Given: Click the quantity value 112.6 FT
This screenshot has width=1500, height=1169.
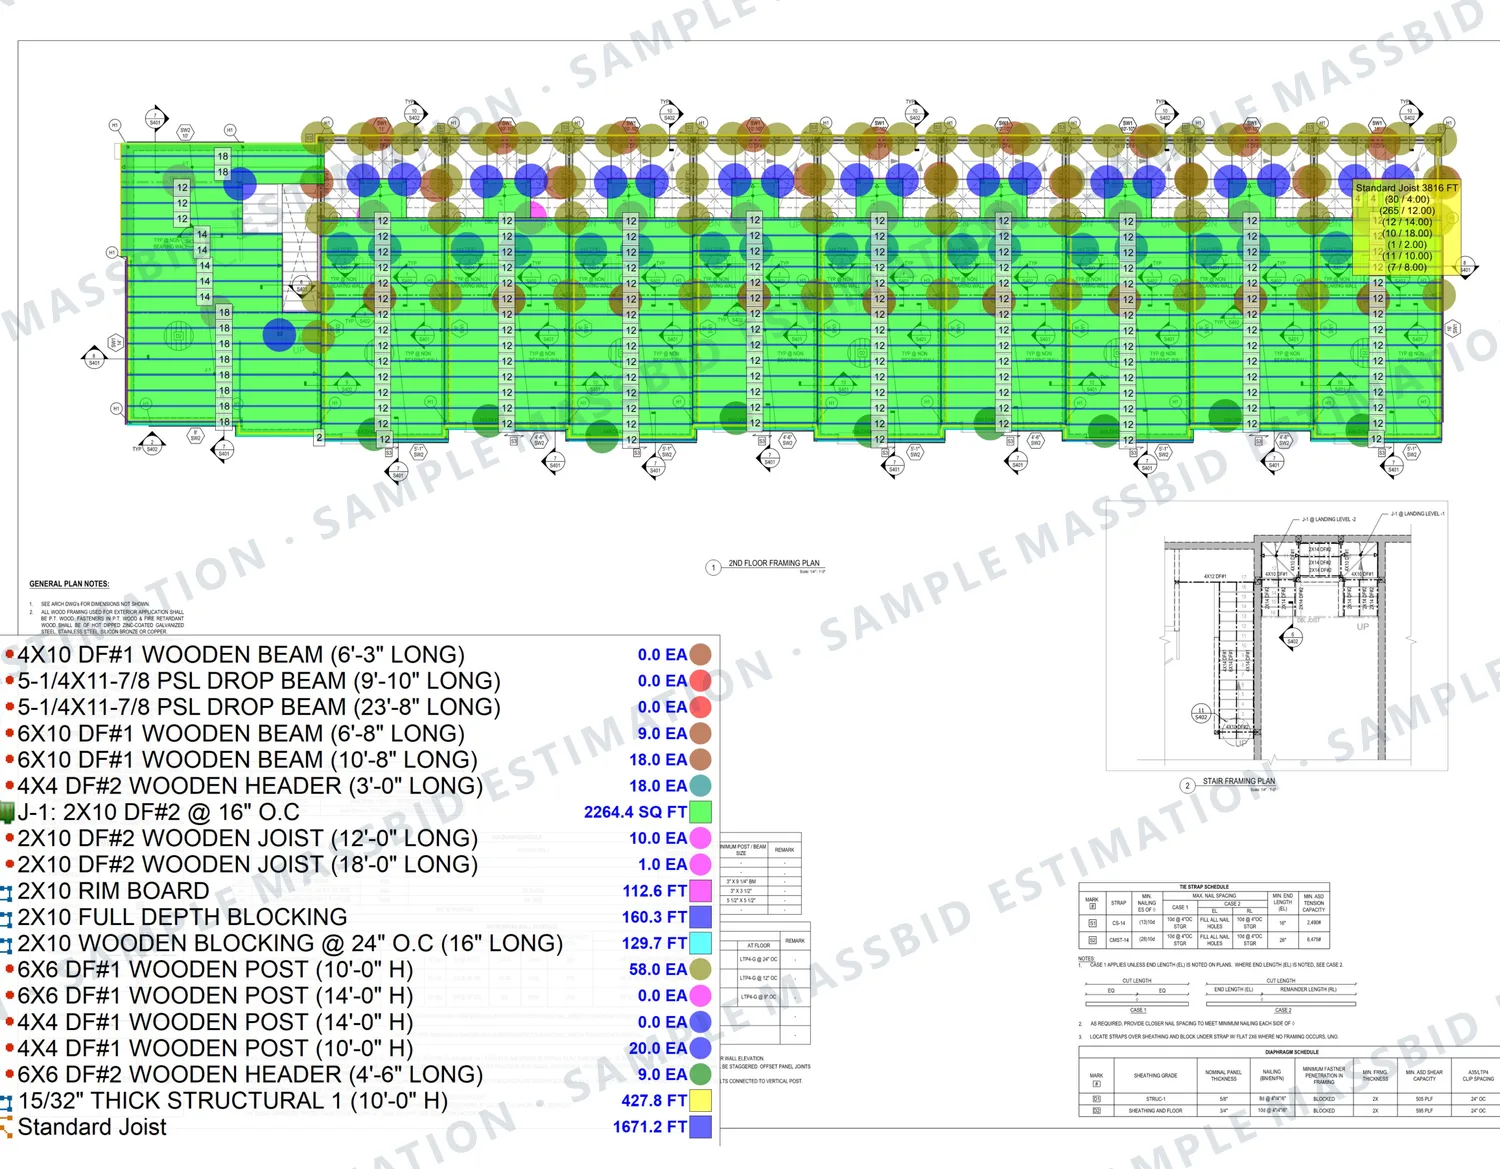Looking at the screenshot, I should pos(655,891).
